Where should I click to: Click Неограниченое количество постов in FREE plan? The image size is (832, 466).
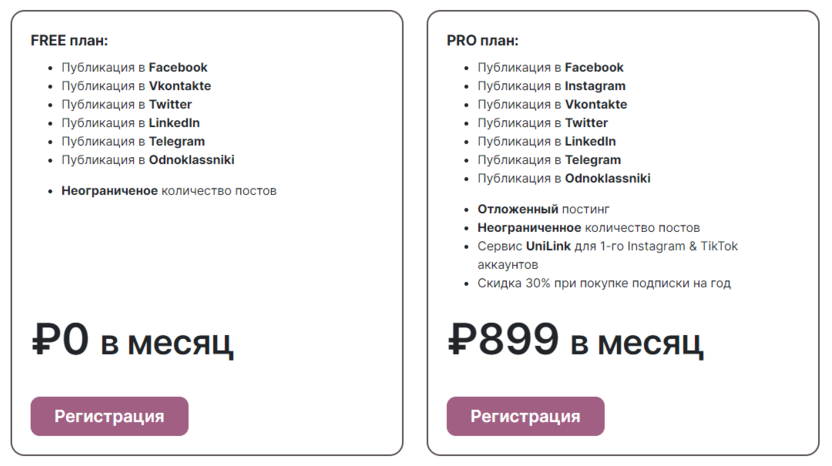click(168, 191)
